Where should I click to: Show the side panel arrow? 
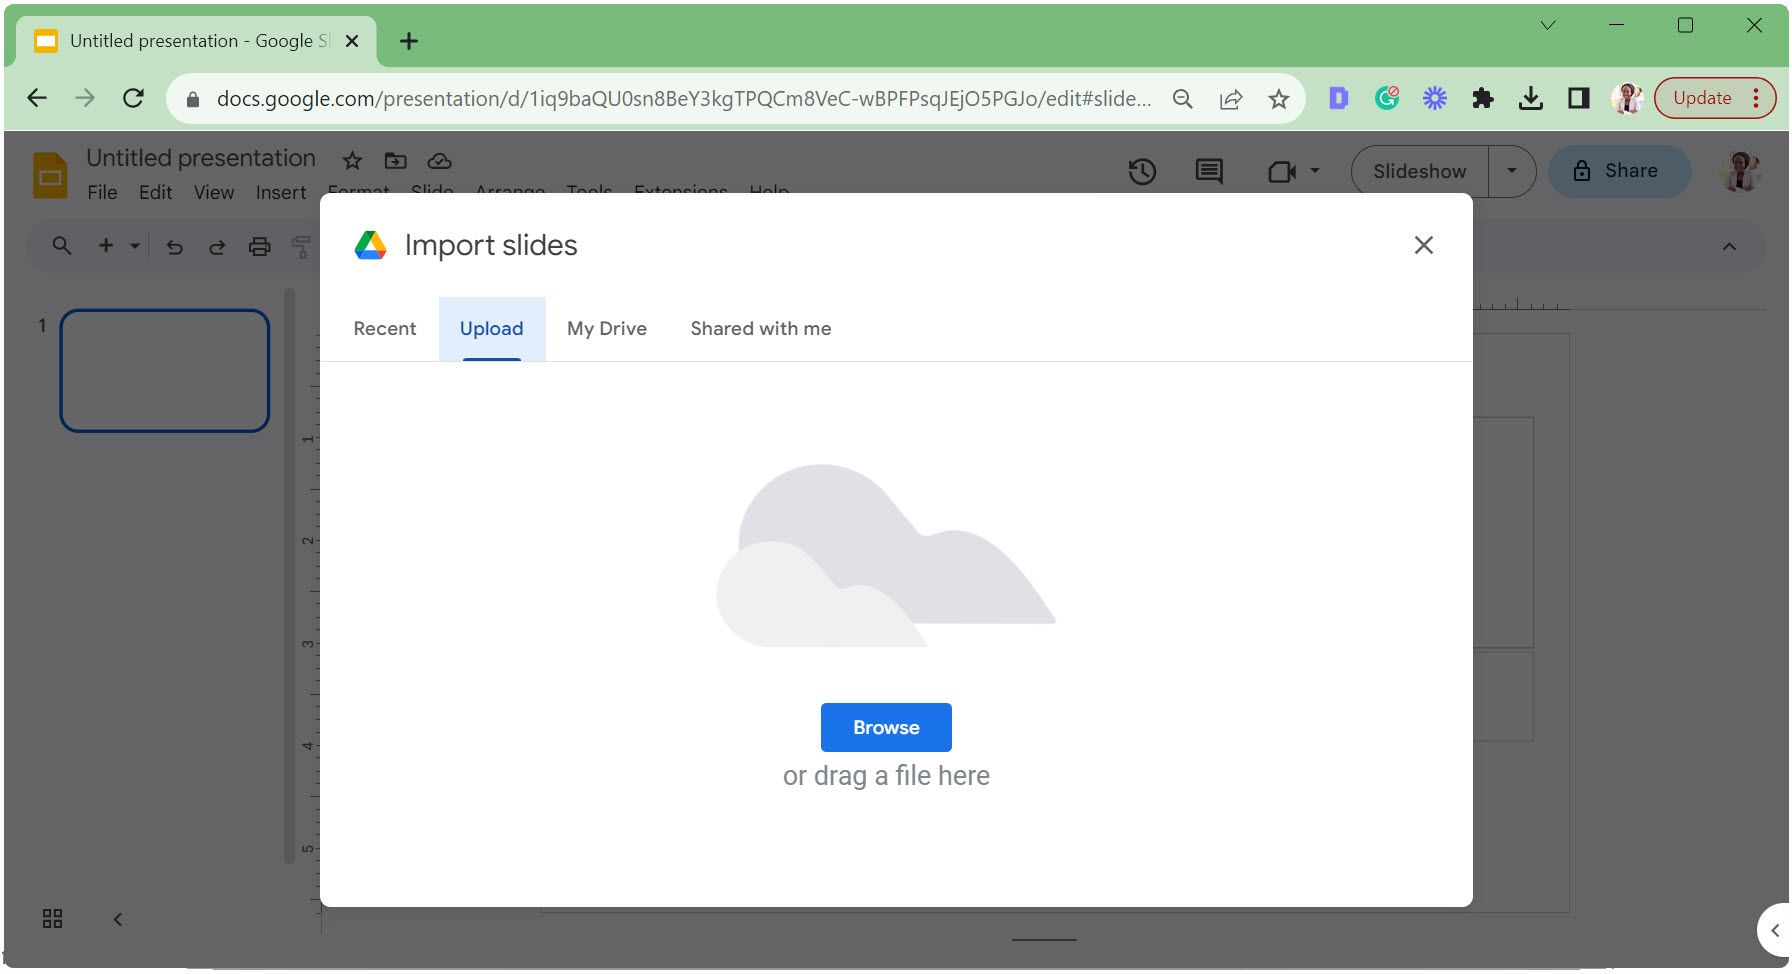[x=1775, y=930]
